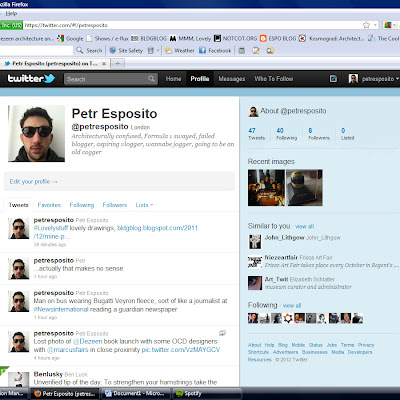The width and height of the screenshot is (400, 400).
Task: Open the photo icon on Dezeen tweet
Action: click(x=222, y=333)
